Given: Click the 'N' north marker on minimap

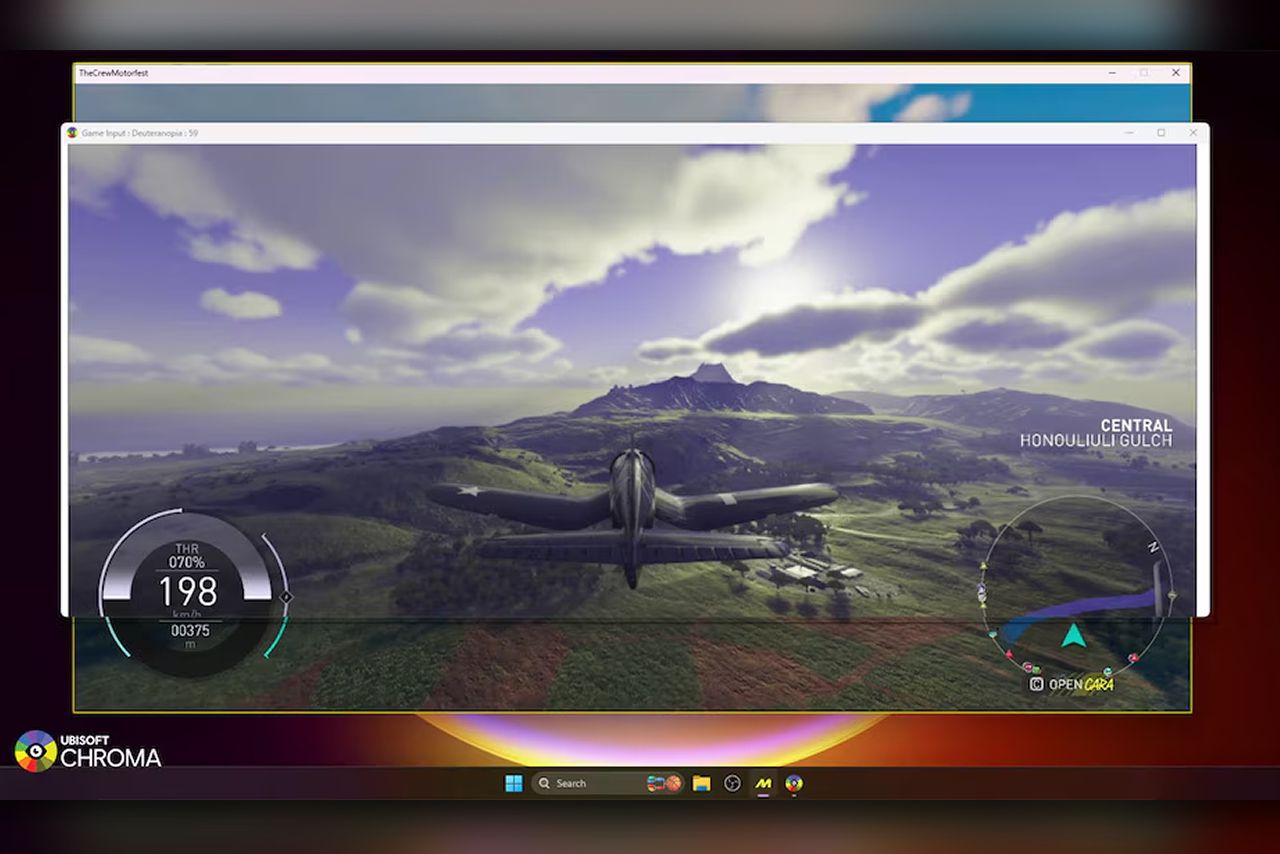Looking at the screenshot, I should tap(1153, 547).
